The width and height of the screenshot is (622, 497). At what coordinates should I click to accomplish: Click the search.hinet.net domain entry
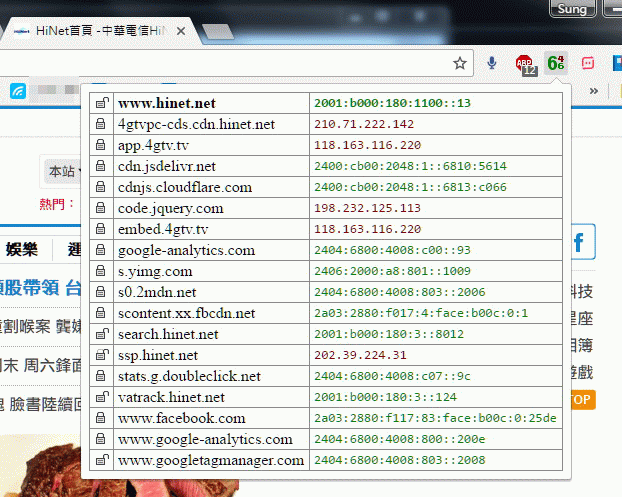tap(168, 335)
